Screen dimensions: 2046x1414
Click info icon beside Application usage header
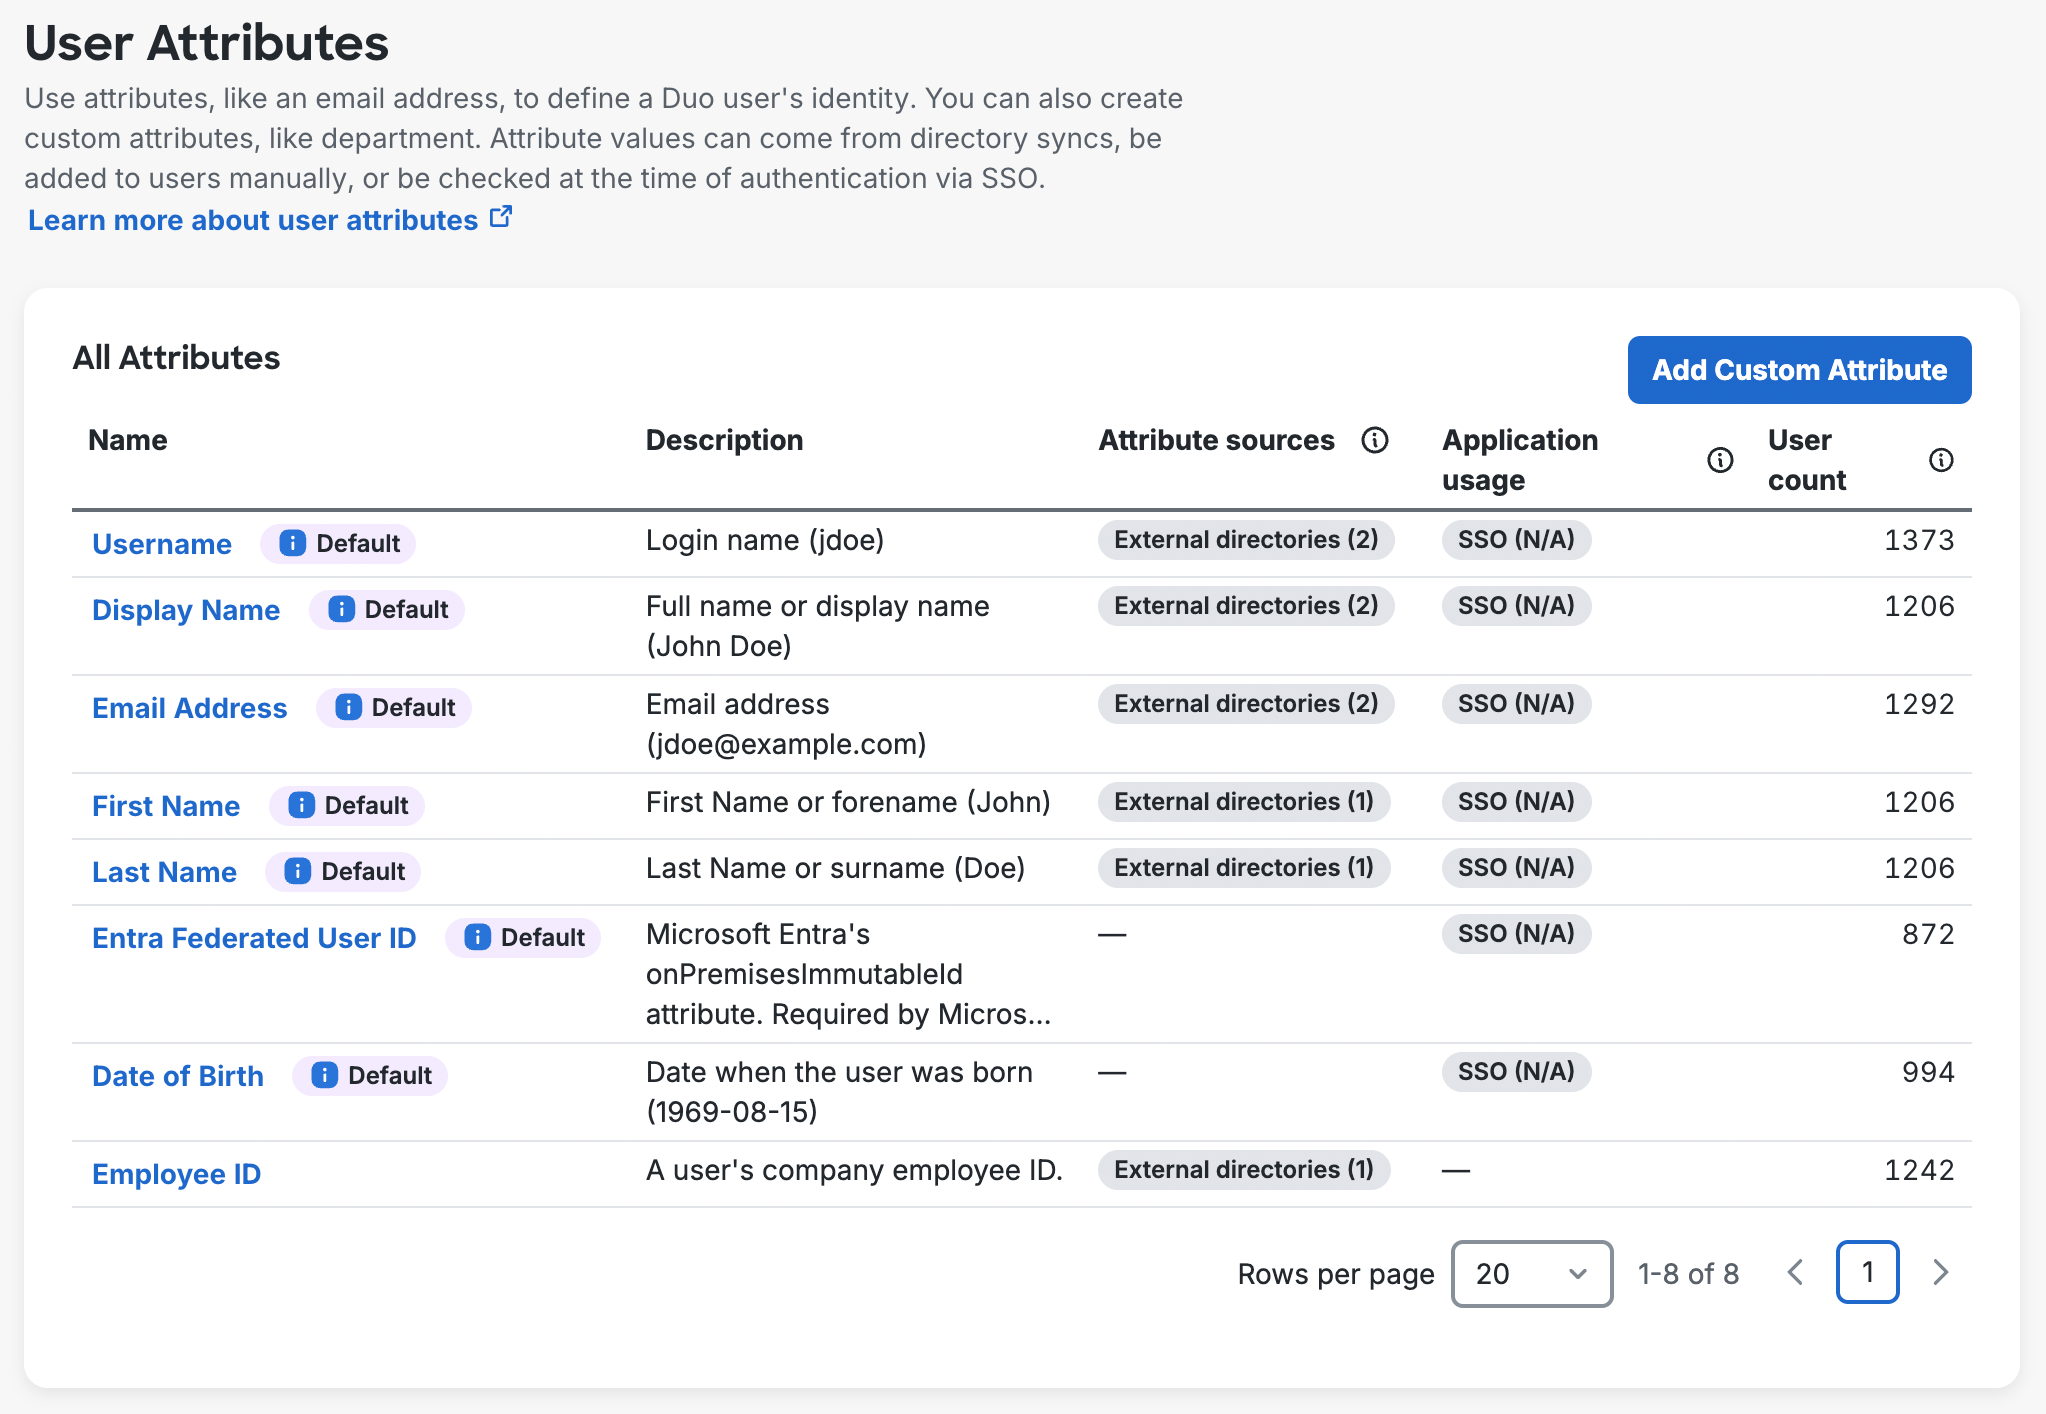[1719, 460]
